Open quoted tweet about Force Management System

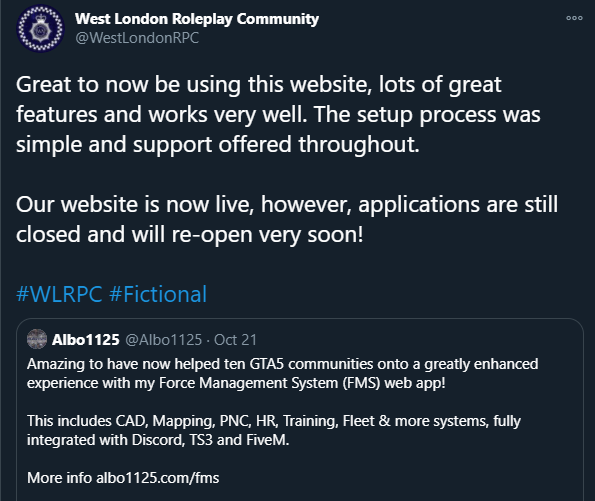click(300, 410)
